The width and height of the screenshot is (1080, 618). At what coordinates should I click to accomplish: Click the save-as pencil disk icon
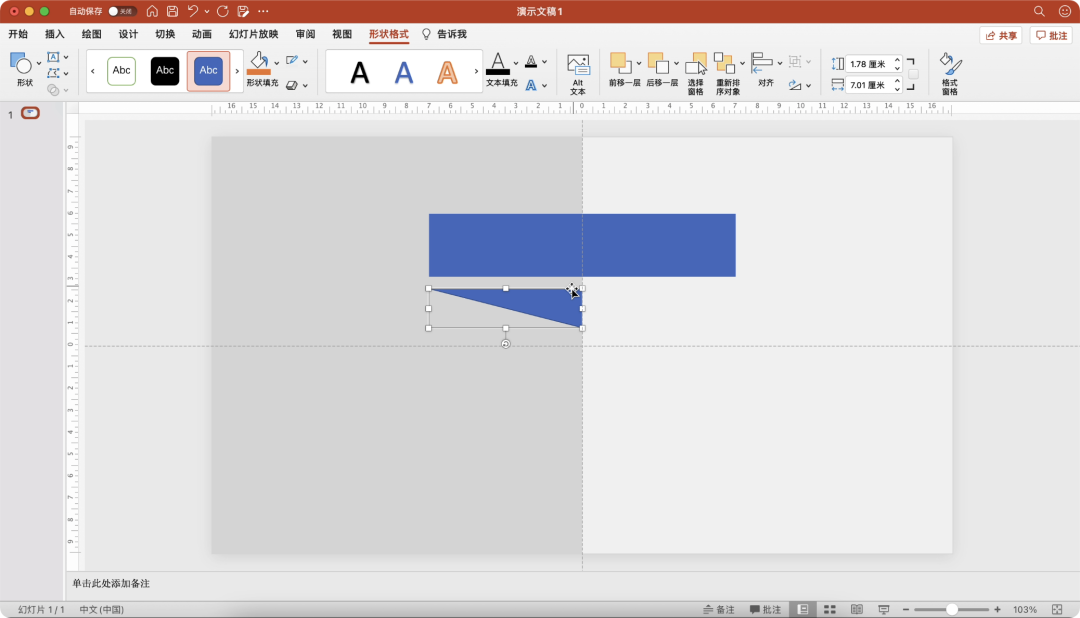click(242, 11)
